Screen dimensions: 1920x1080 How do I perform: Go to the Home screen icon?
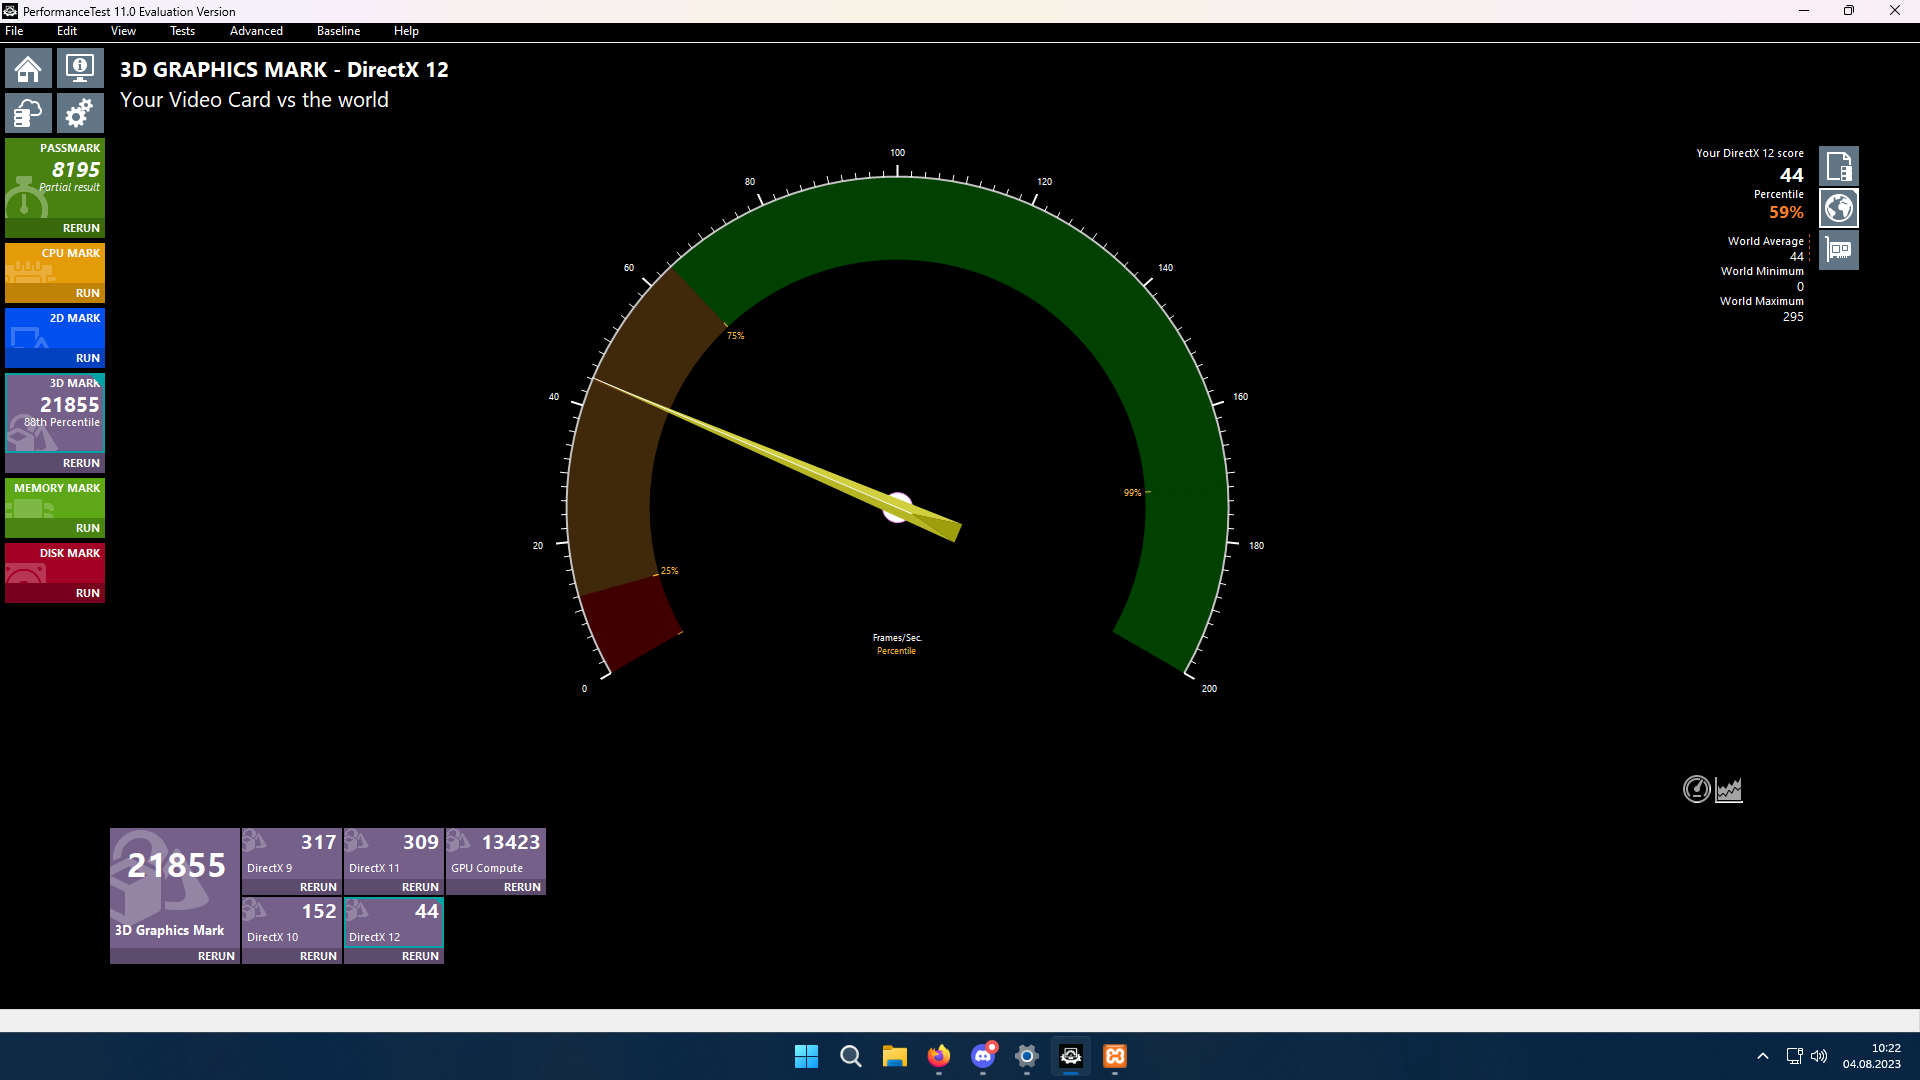[x=28, y=69]
